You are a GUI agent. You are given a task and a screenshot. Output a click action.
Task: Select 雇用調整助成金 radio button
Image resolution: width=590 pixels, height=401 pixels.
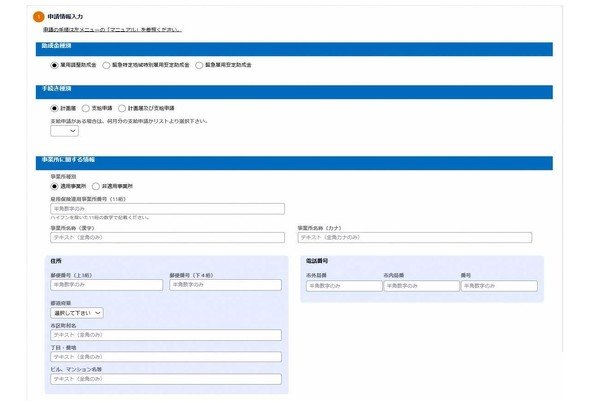[55, 65]
